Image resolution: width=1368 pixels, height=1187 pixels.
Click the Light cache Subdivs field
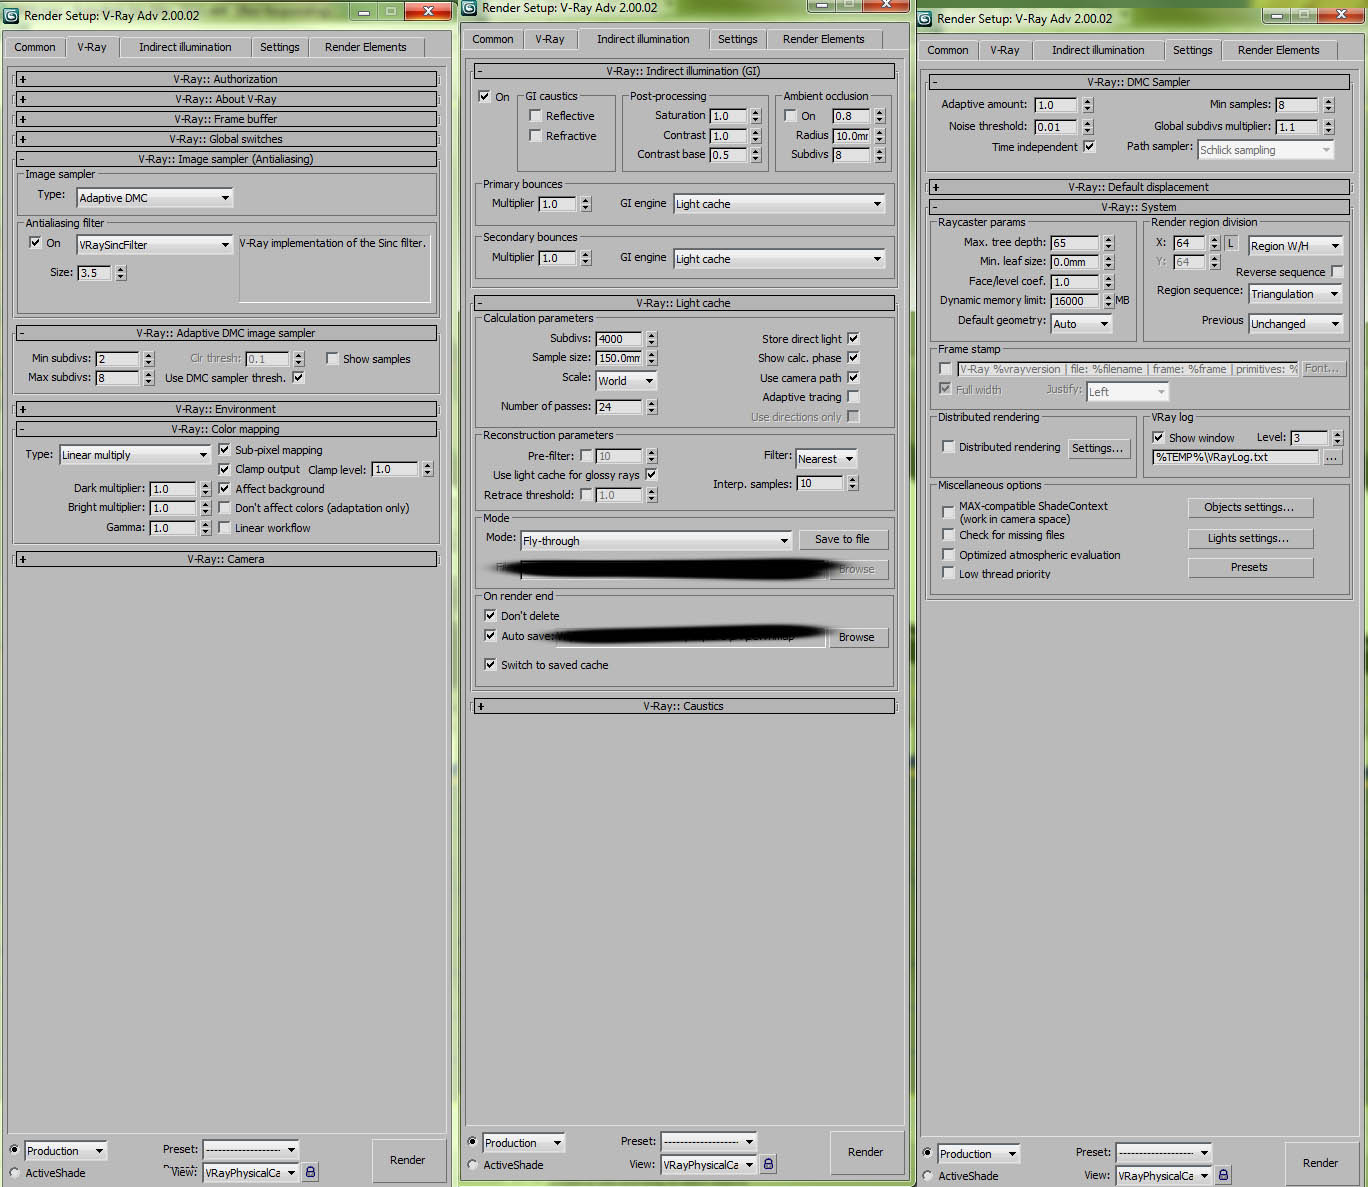[619, 339]
